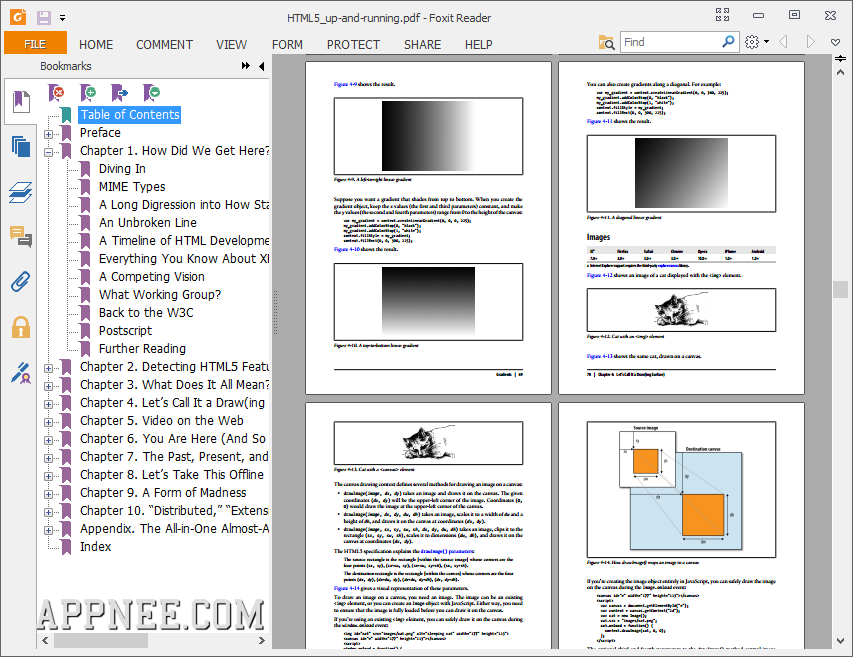Switch to the SHARE ribbon tab
This screenshot has height=657, width=853.
click(x=422, y=45)
